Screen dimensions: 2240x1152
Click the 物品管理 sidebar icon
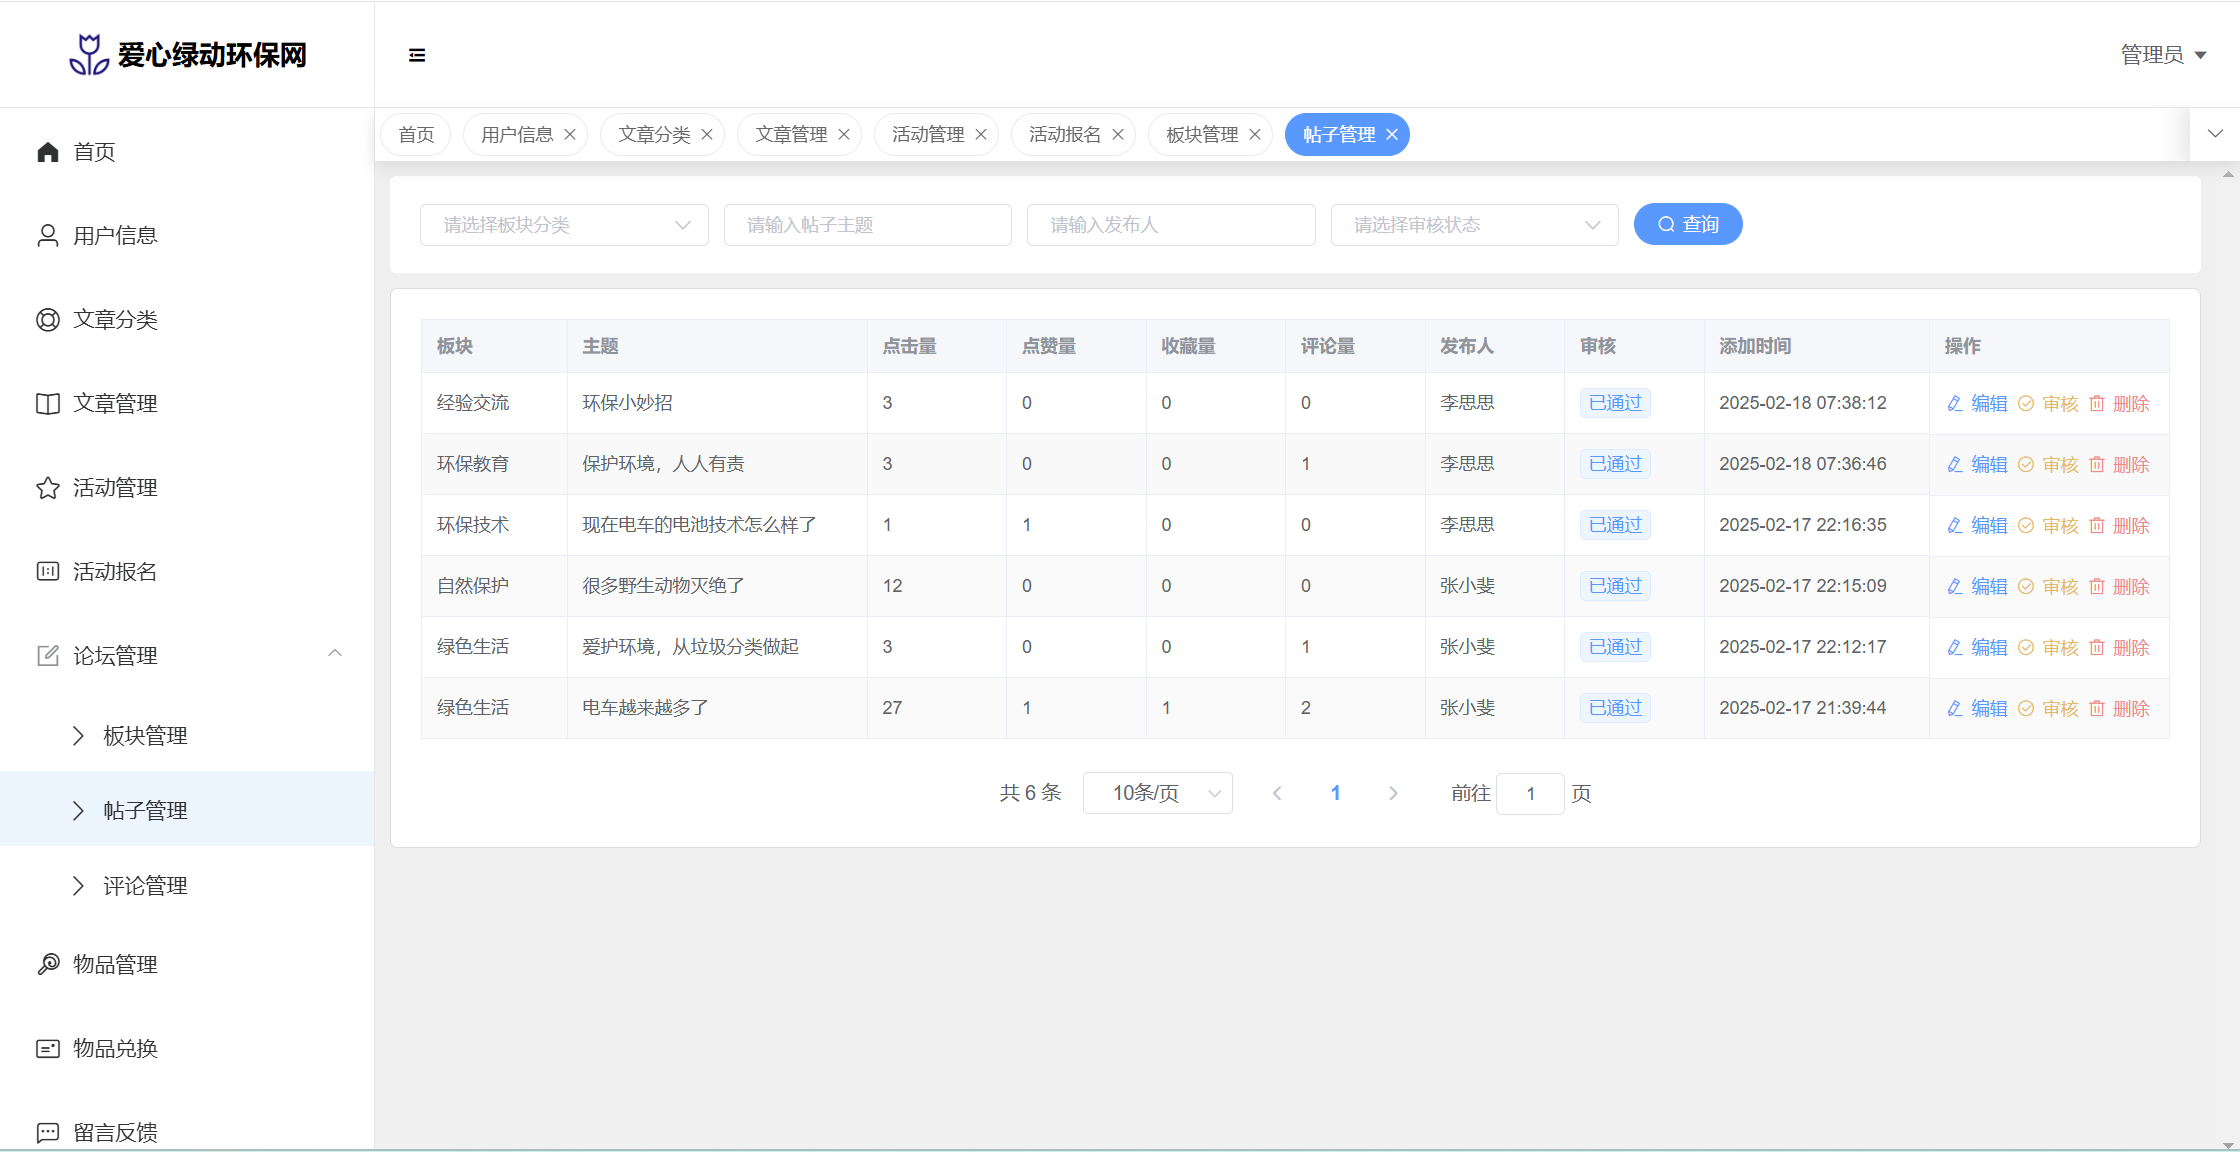[x=48, y=964]
